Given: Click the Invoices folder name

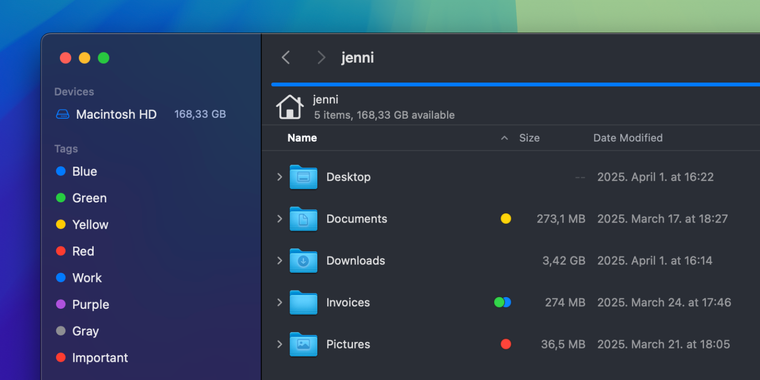Looking at the screenshot, I should (348, 302).
